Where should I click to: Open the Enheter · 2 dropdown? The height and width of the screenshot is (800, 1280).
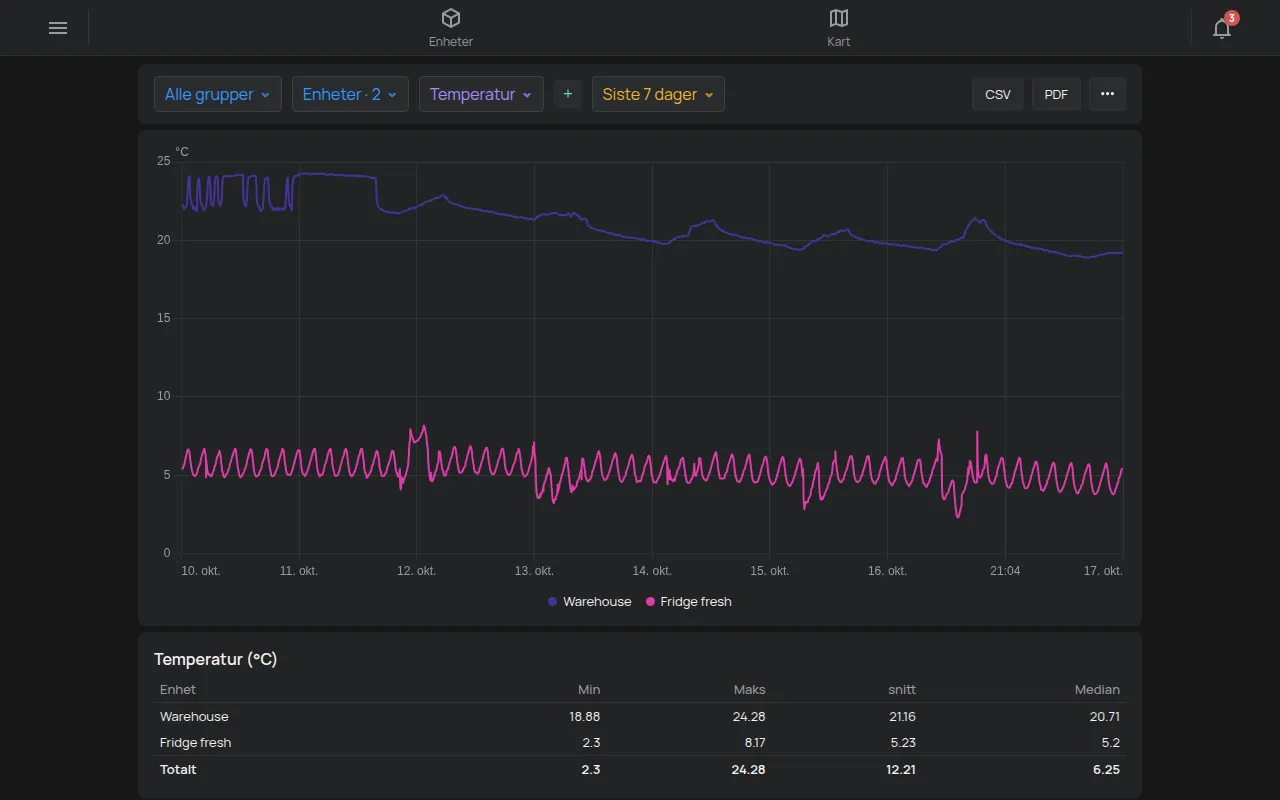tap(350, 94)
